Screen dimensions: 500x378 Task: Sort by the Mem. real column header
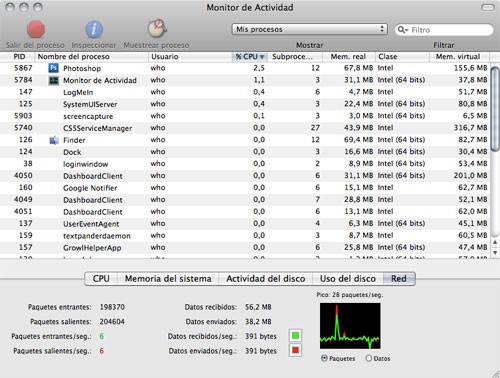click(x=349, y=57)
